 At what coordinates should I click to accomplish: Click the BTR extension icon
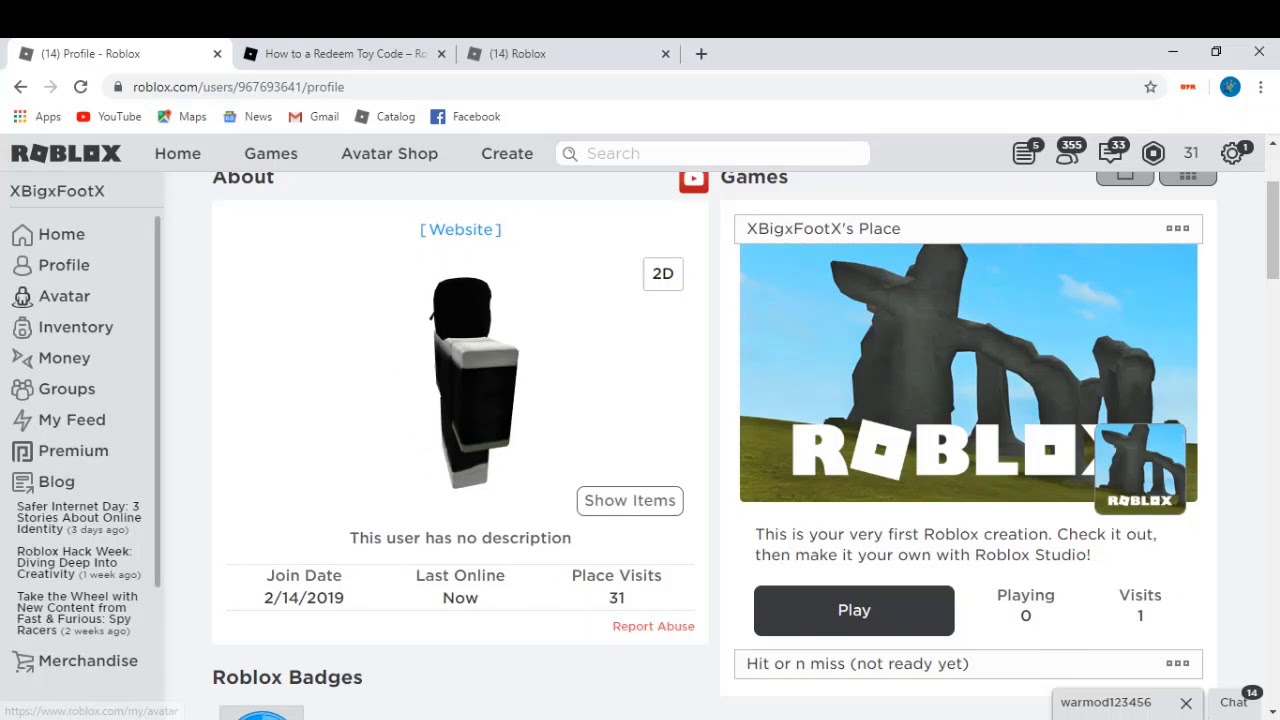pyautogui.click(x=1188, y=87)
